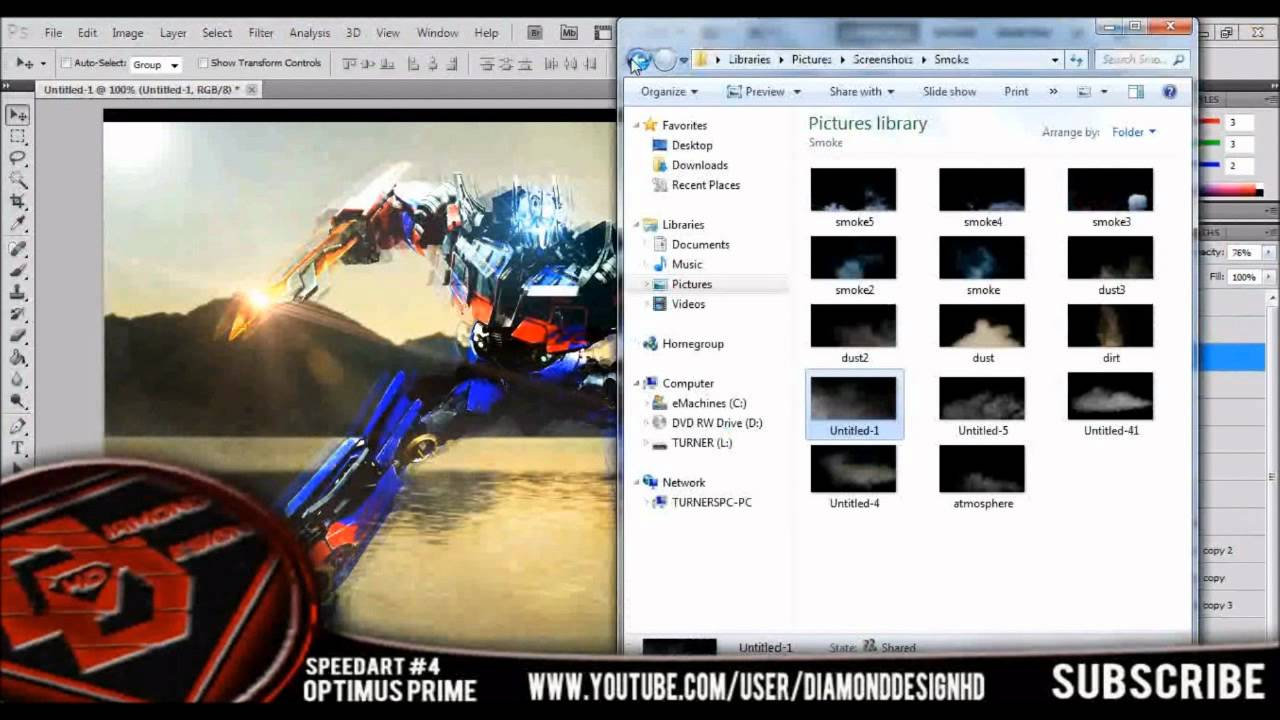The width and height of the screenshot is (1280, 720).
Task: Open the Change your view dropdown arrow
Action: tap(1104, 91)
